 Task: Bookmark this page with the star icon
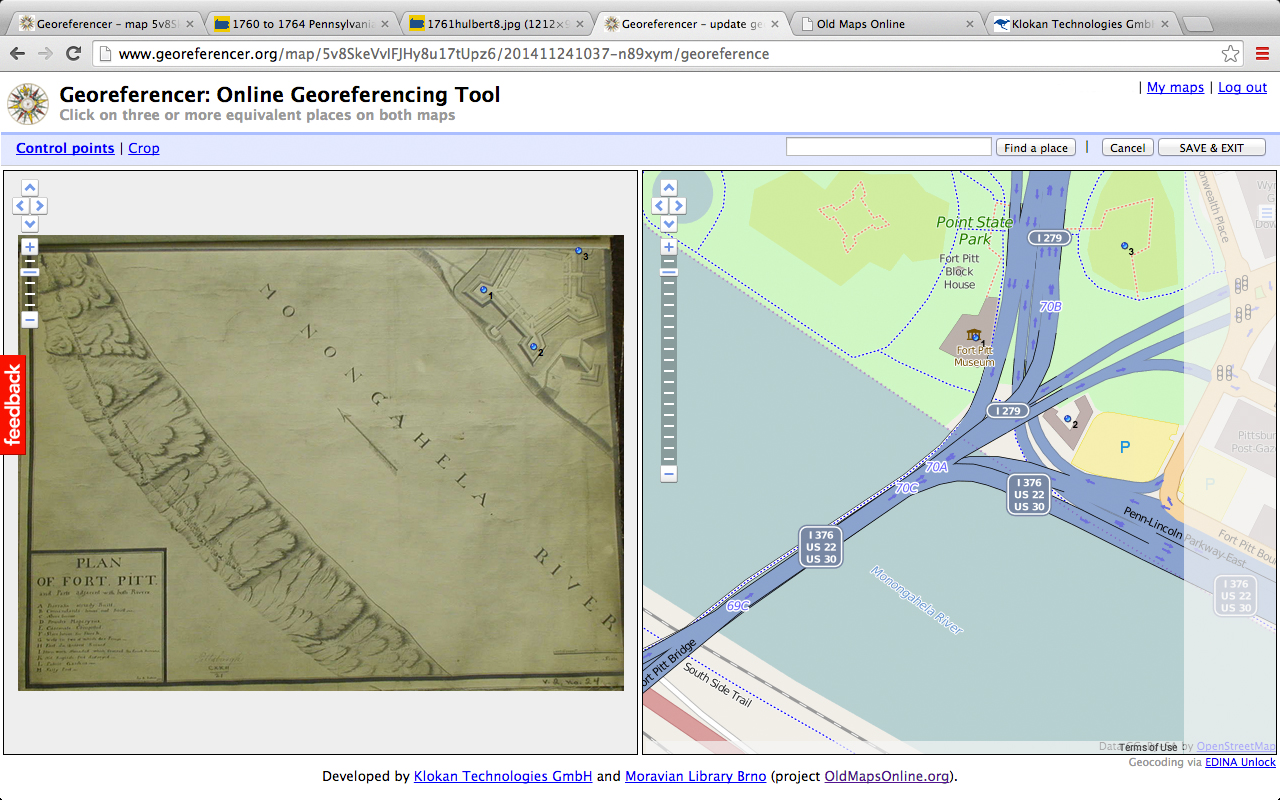pyautogui.click(x=1231, y=54)
